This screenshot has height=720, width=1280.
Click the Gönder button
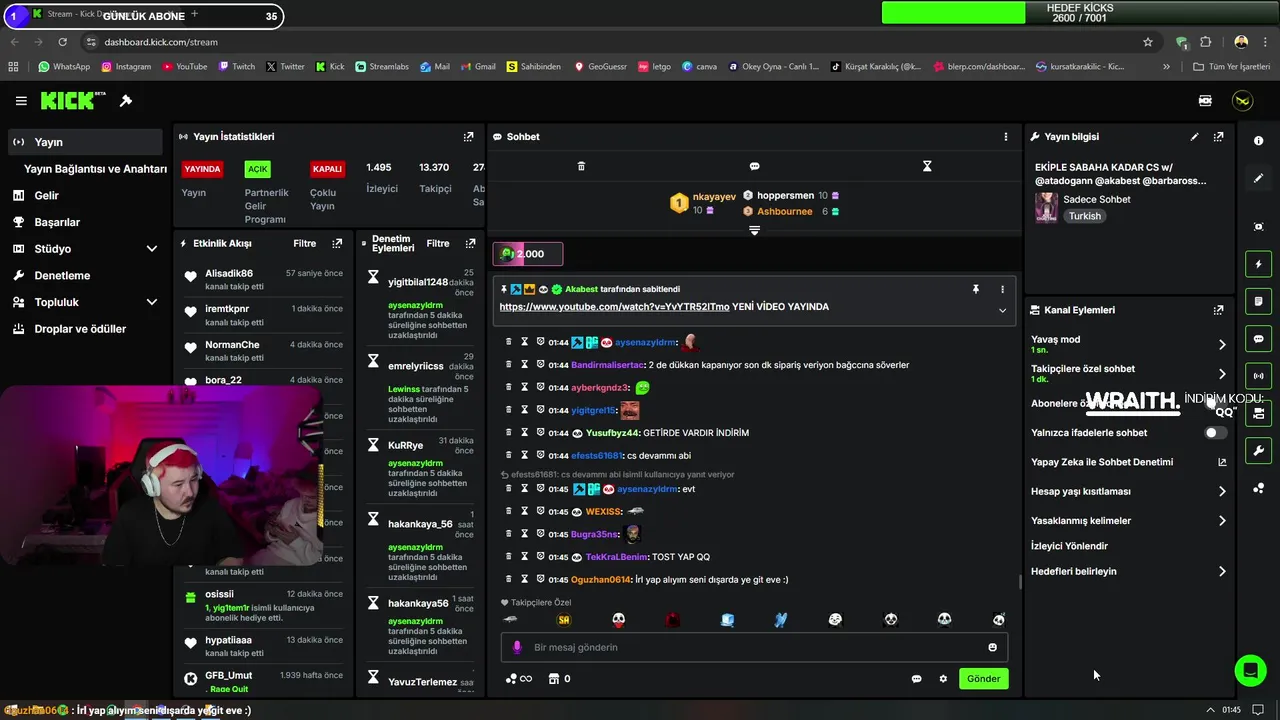click(983, 679)
